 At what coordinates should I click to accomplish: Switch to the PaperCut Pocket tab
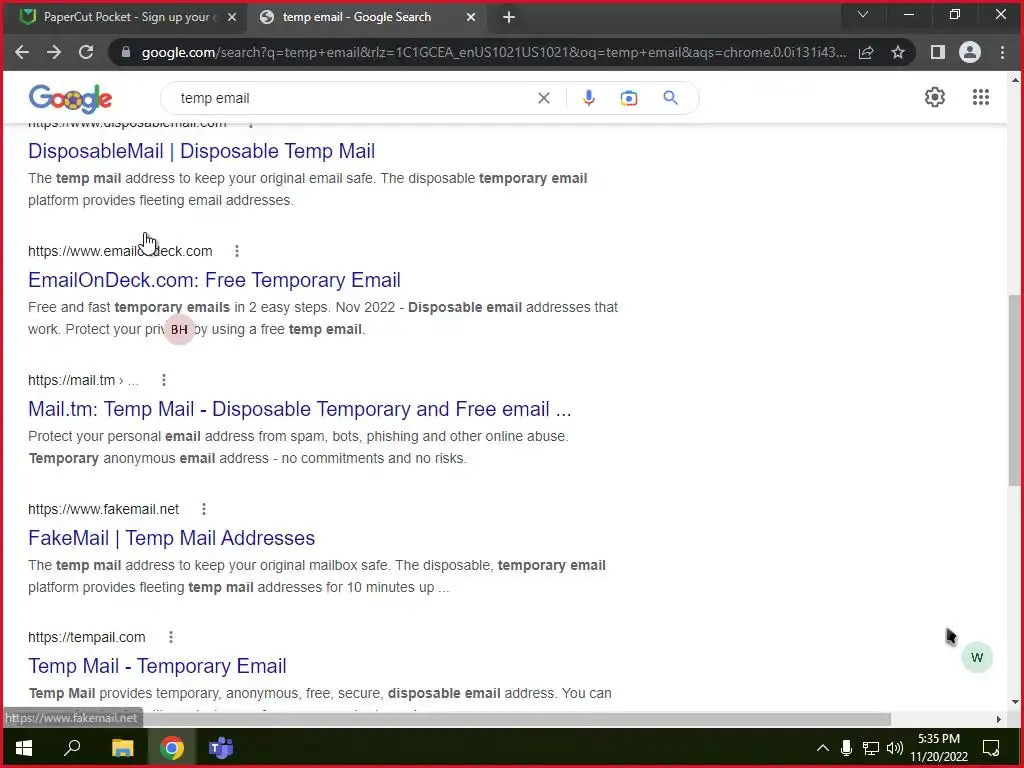[125, 18]
